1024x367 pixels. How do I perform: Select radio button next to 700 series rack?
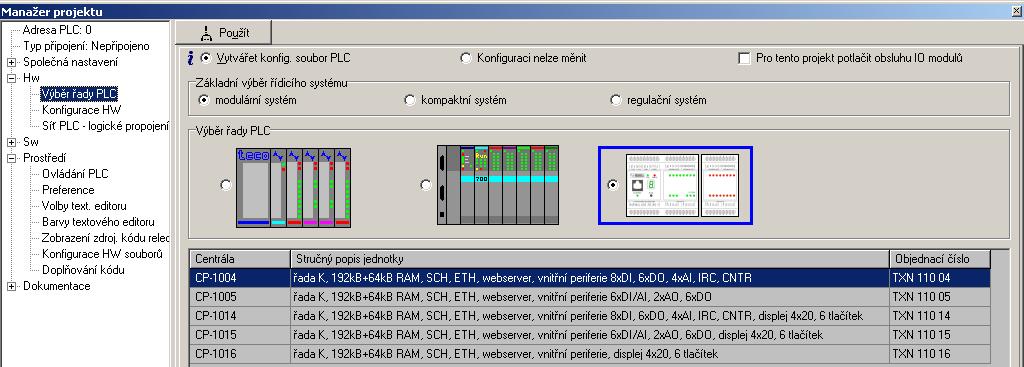pos(426,185)
